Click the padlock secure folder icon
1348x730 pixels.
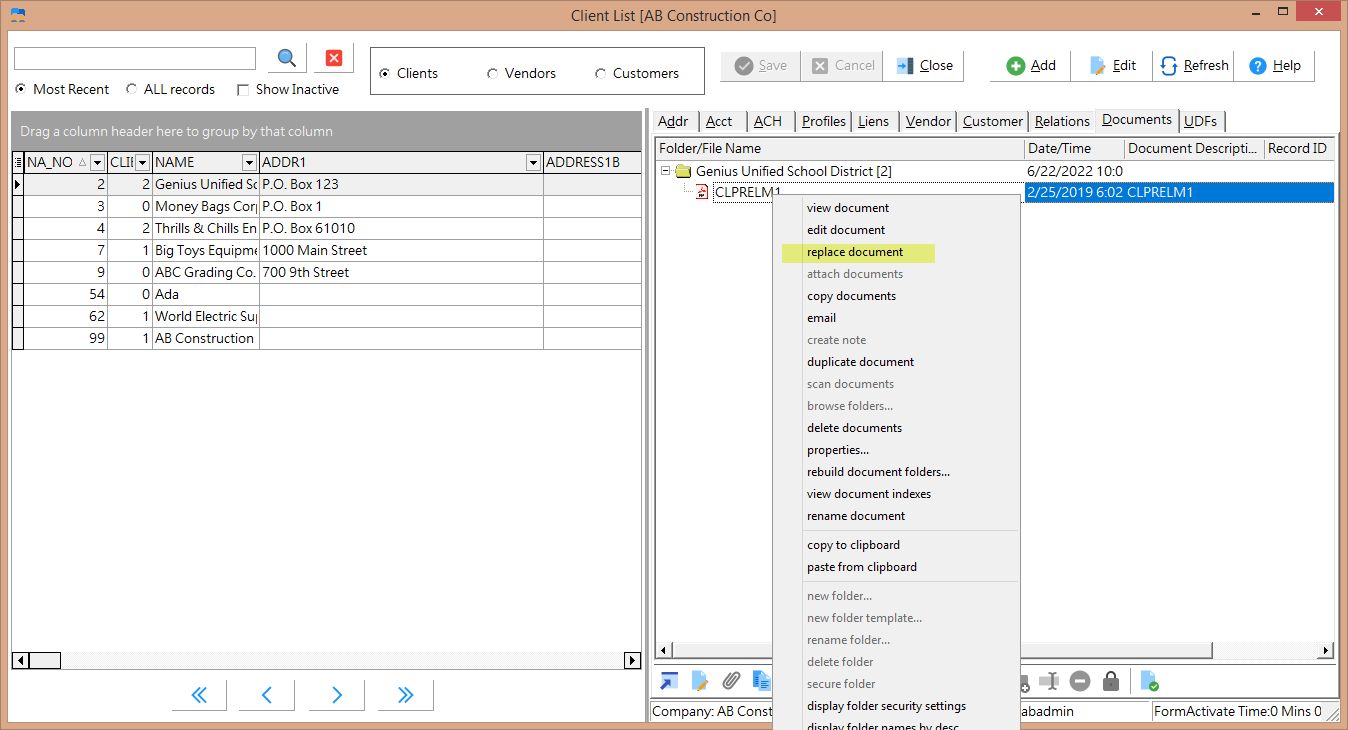pyautogui.click(x=1111, y=682)
